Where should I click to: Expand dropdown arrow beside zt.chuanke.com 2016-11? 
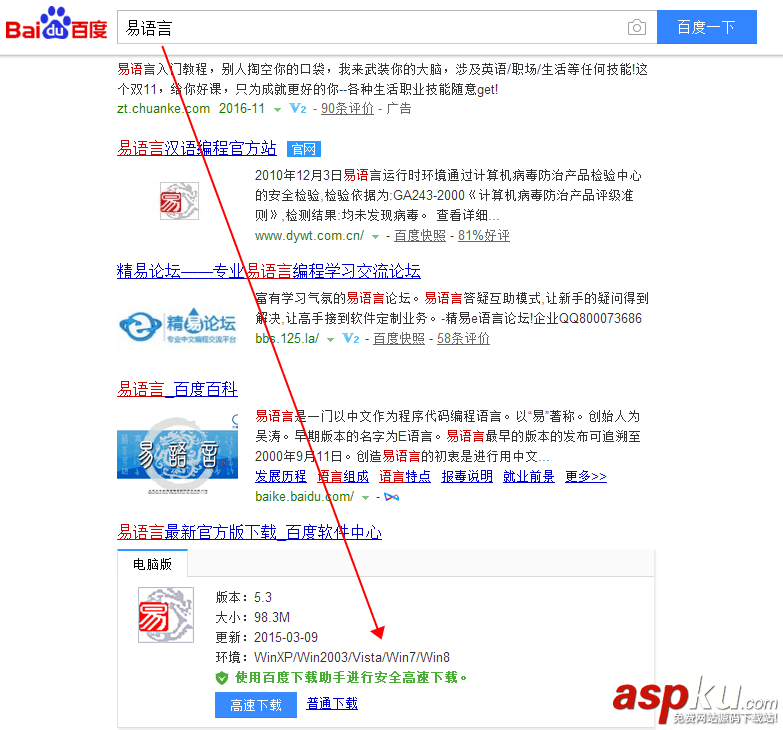tap(277, 109)
